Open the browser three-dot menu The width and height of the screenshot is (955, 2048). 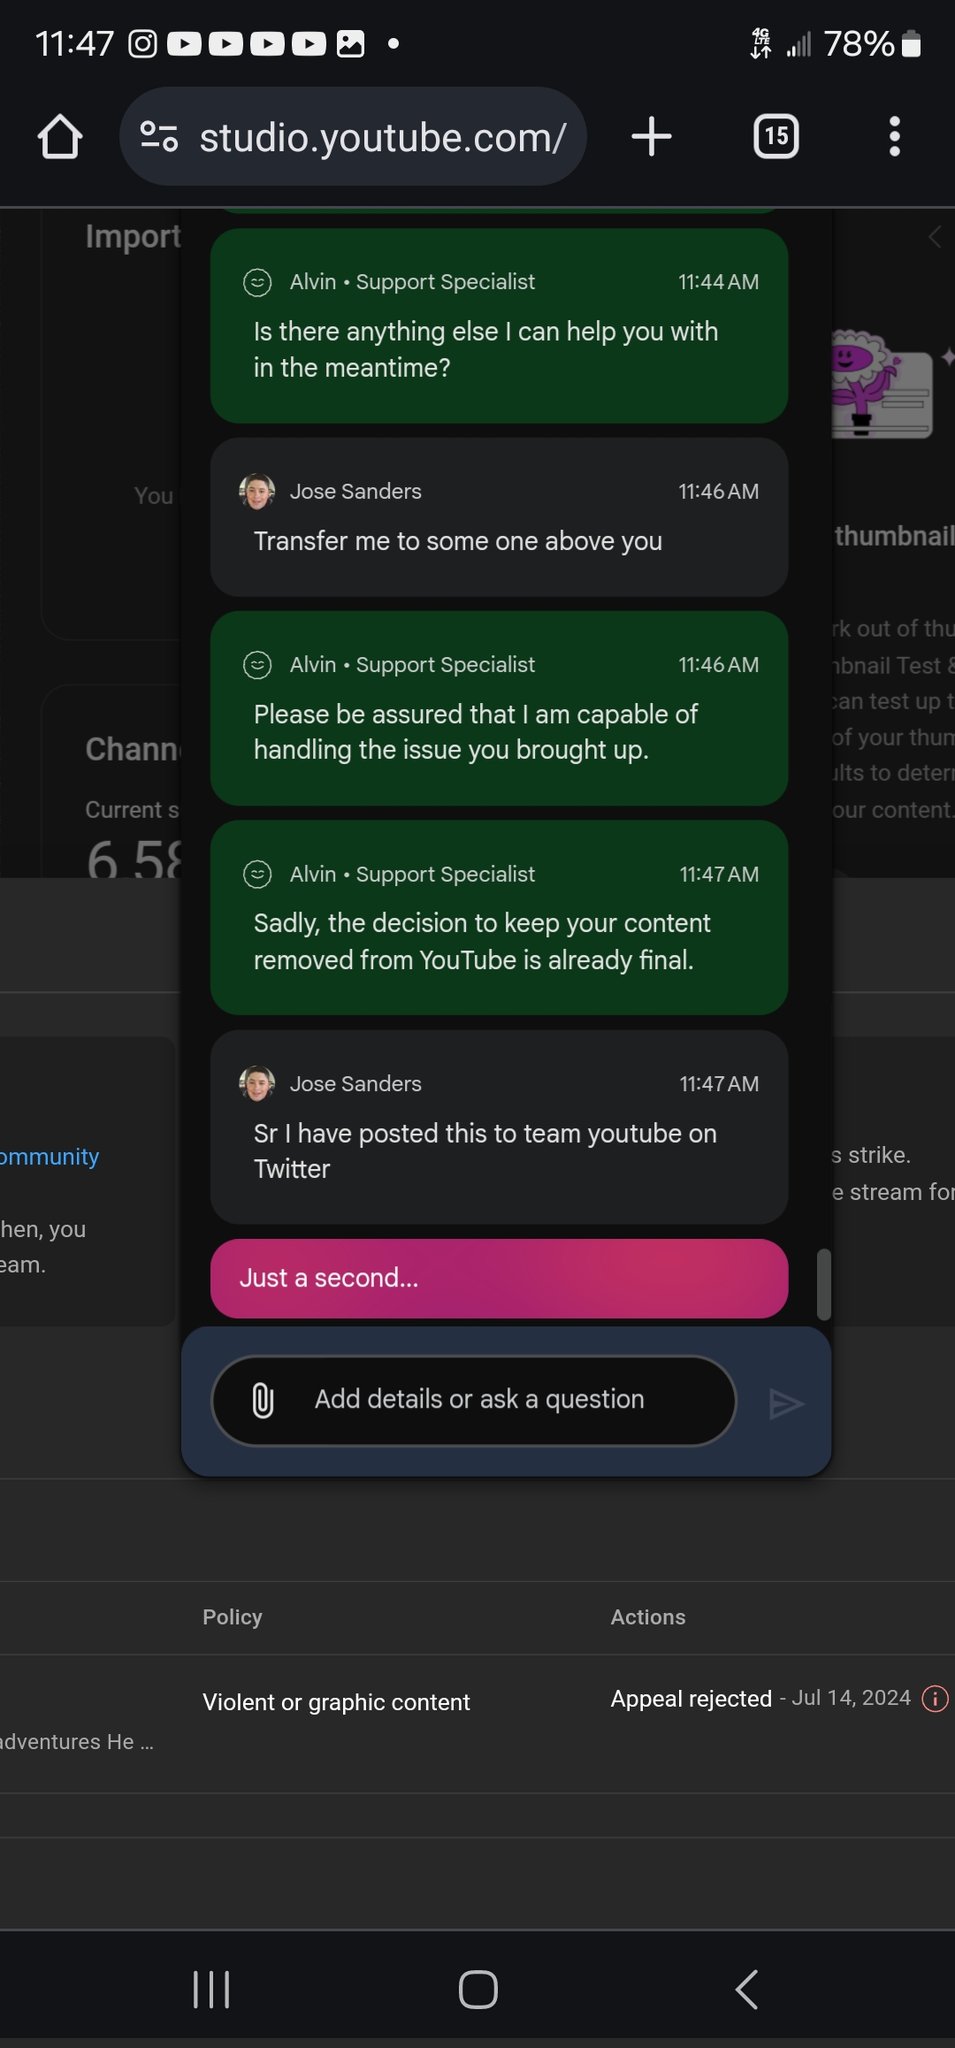pyautogui.click(x=895, y=136)
